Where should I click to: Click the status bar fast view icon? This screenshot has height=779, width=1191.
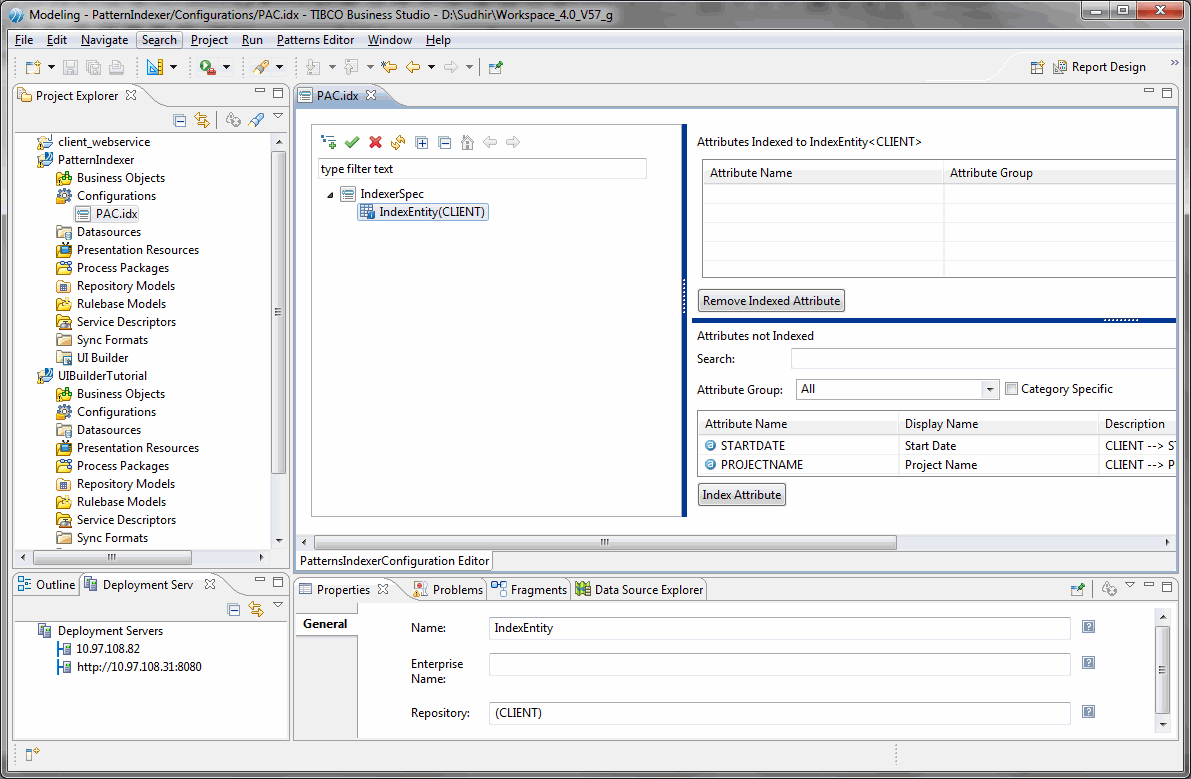coord(32,754)
